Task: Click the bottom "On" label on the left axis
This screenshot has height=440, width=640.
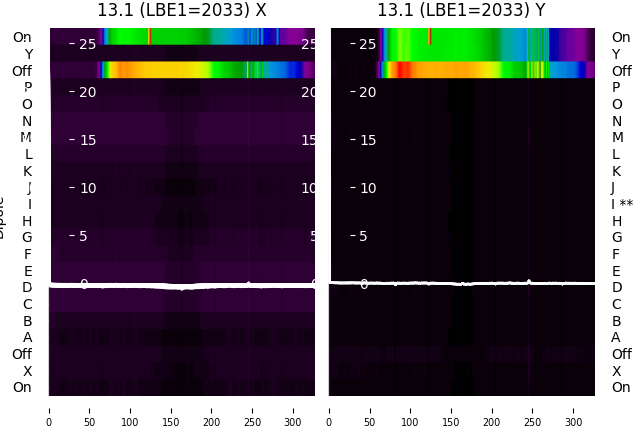Action: click(22, 387)
